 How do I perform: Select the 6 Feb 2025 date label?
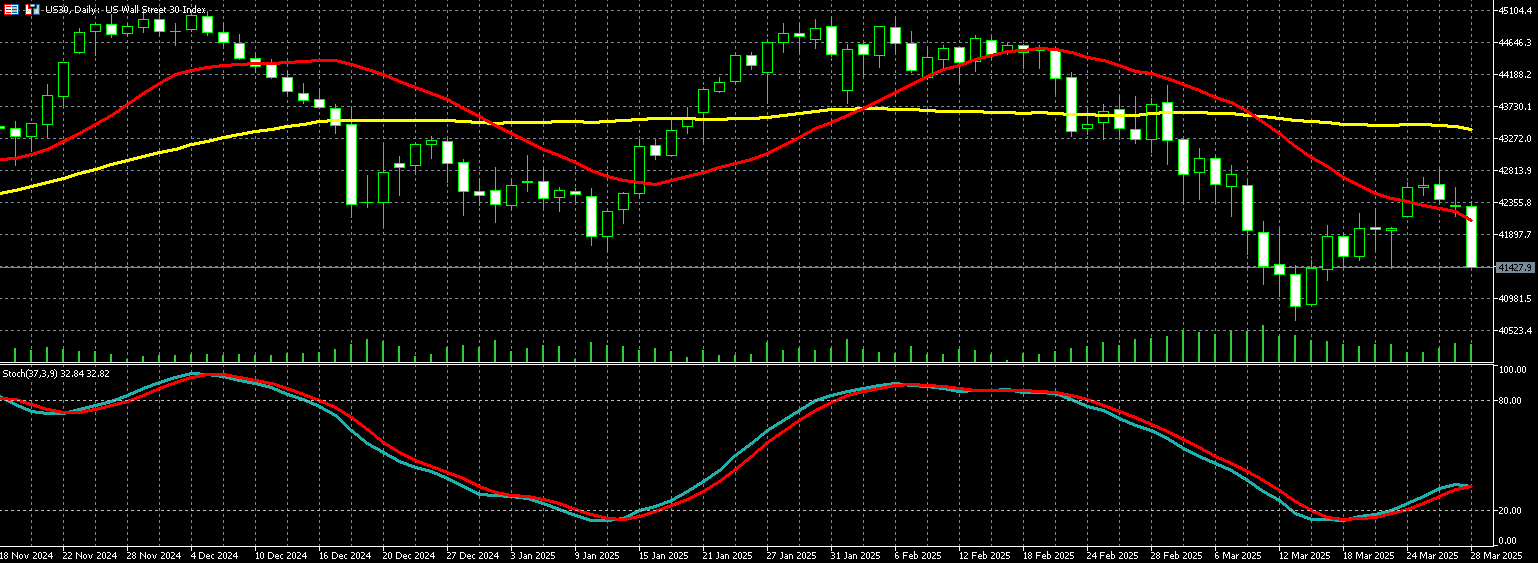coord(917,554)
